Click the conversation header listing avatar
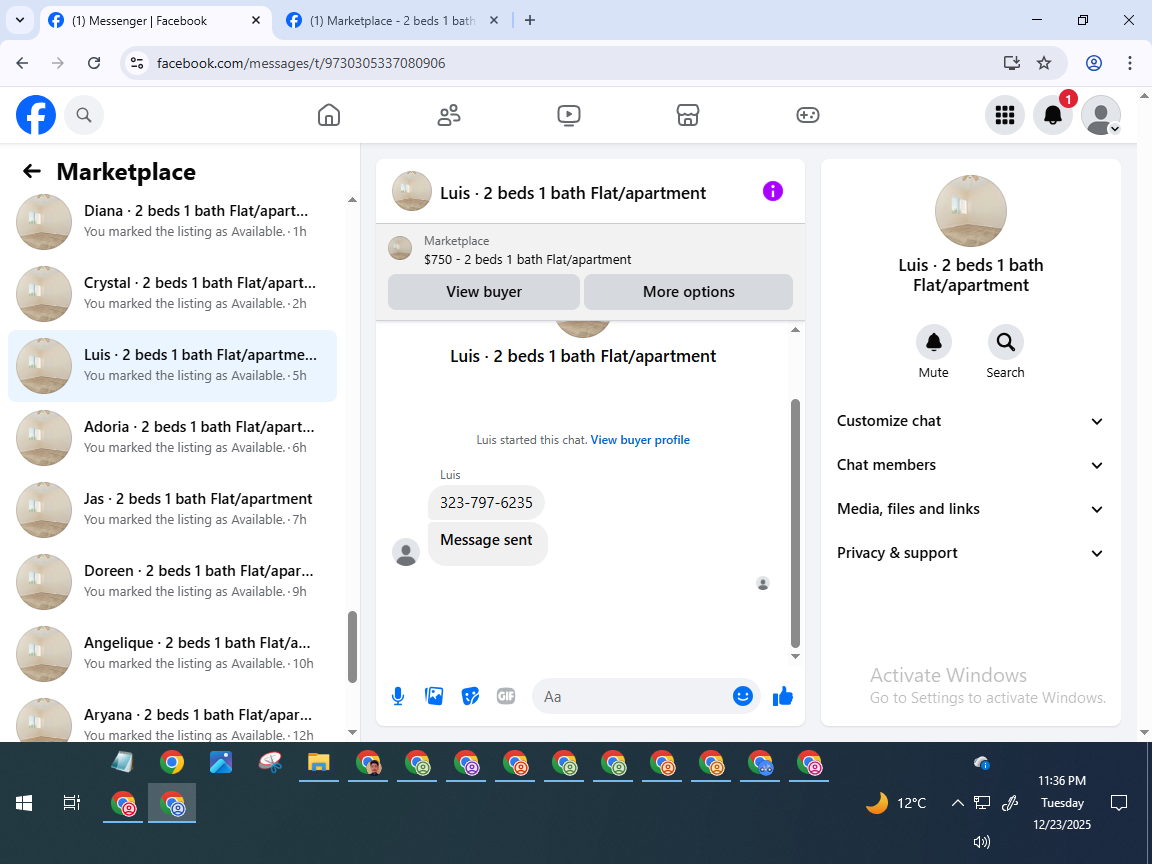Viewport: 1152px width, 864px height. 411,191
